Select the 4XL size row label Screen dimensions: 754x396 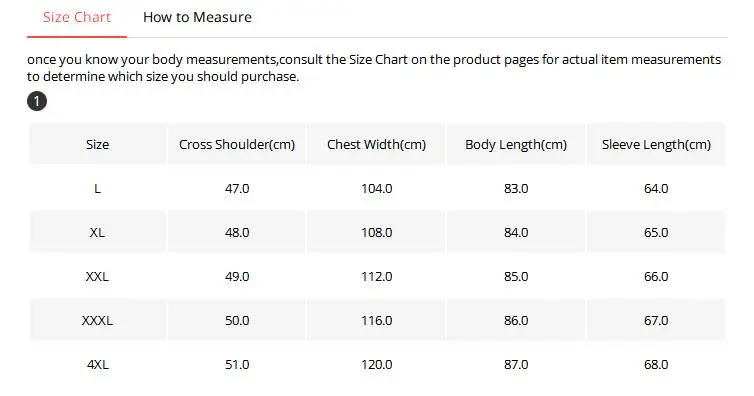point(98,364)
